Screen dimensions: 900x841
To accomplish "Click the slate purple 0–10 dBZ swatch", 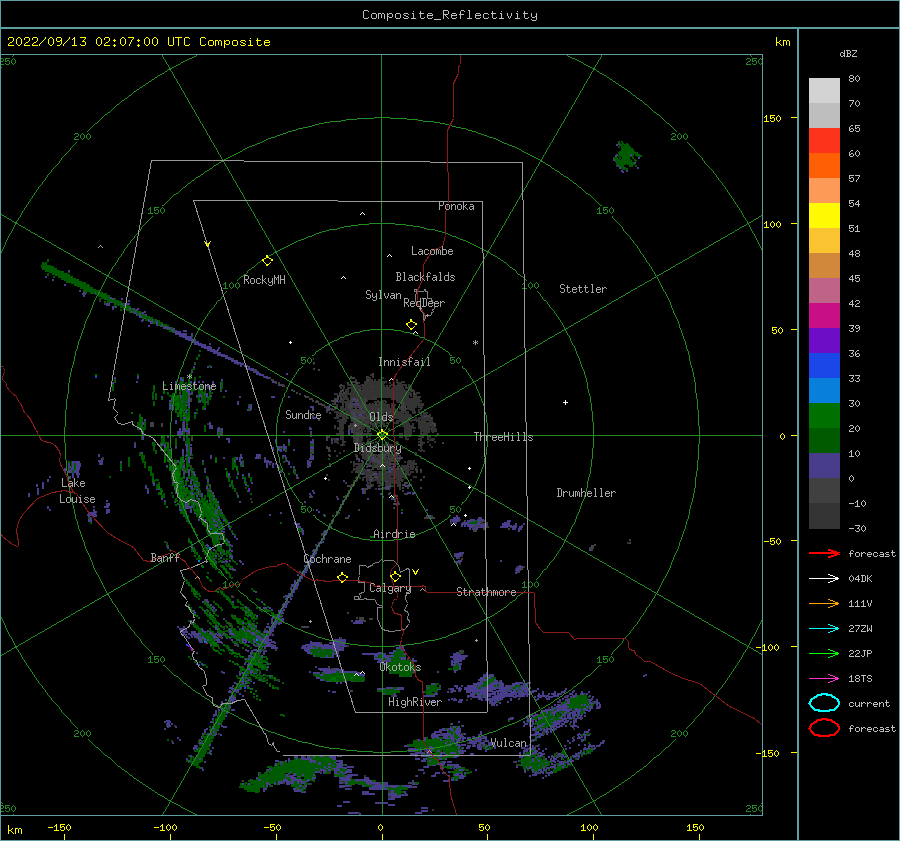I will tap(824, 466).
